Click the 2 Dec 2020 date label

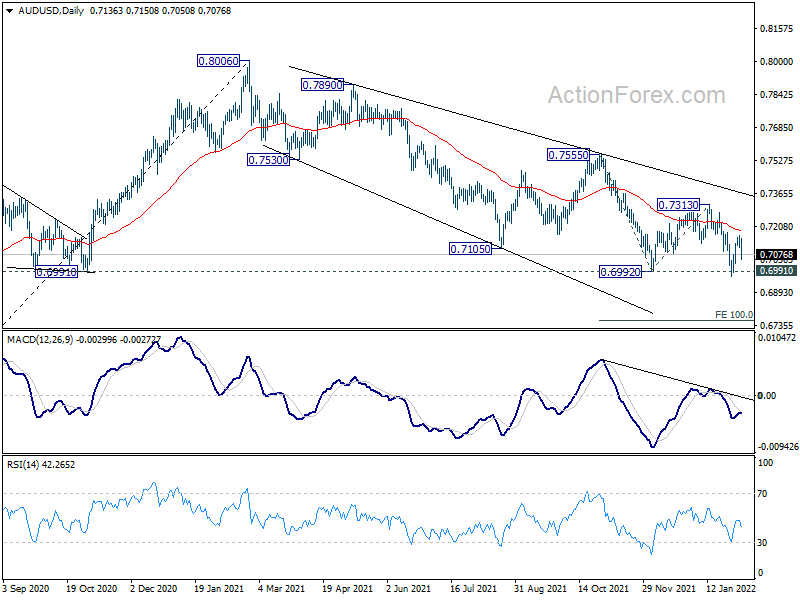pyautogui.click(x=154, y=588)
